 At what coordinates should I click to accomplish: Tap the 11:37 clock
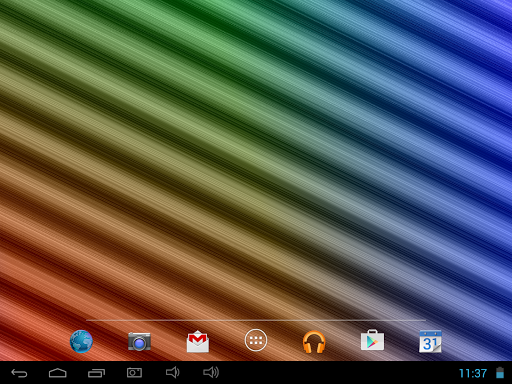coord(473,373)
